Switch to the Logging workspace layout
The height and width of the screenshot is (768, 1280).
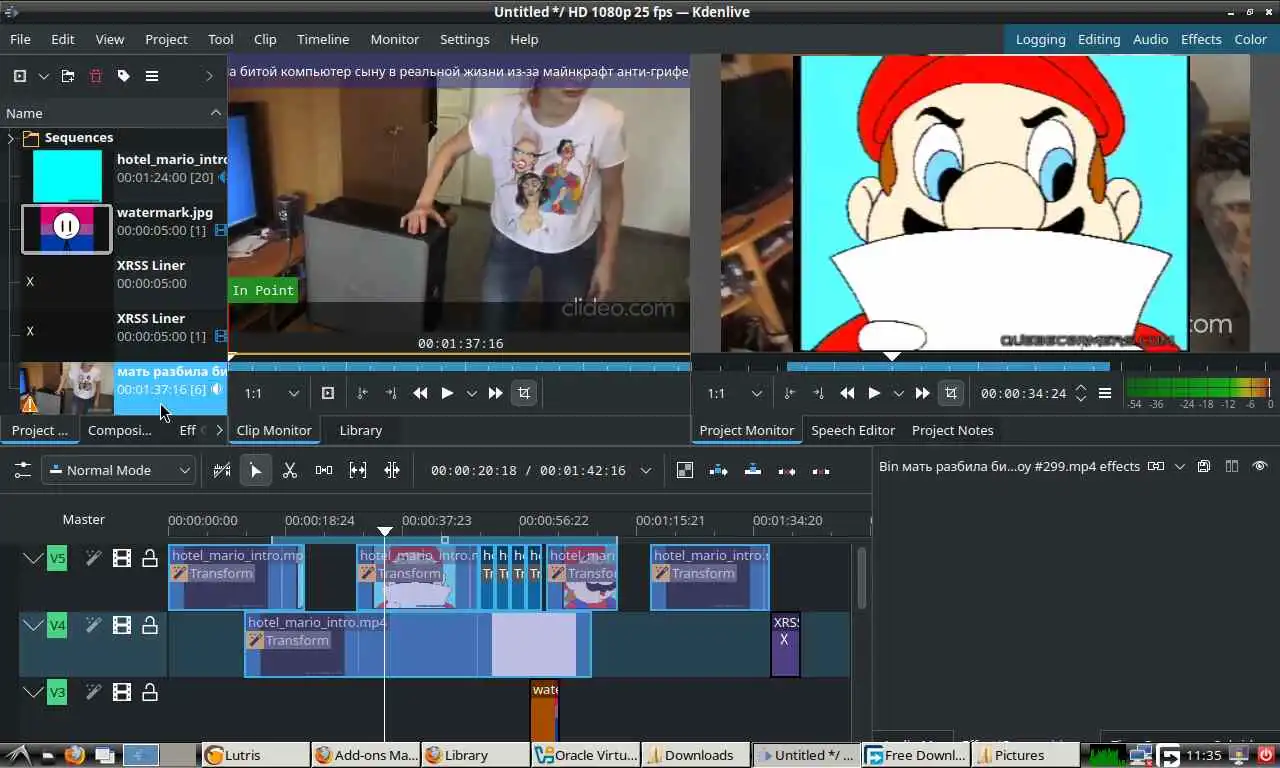point(1041,39)
